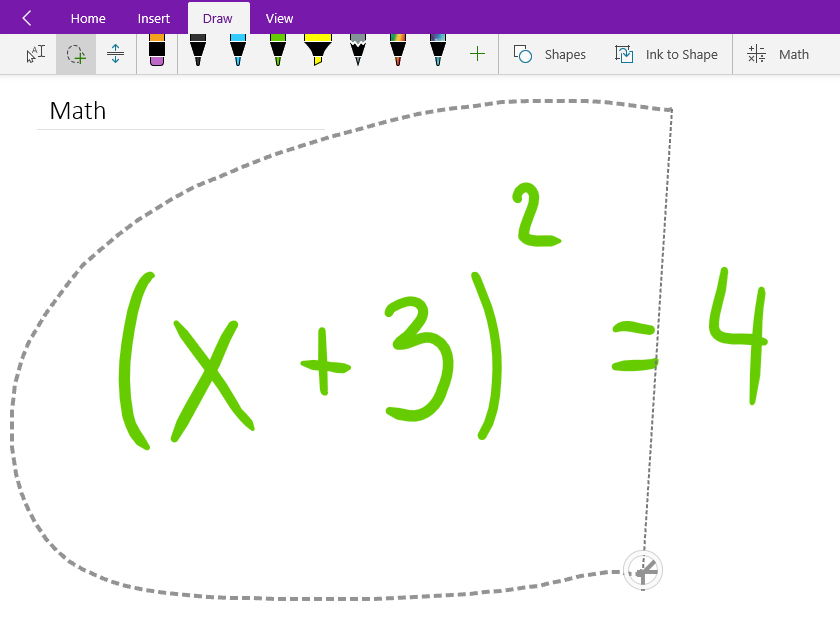Enable the Insert Space tool
840x620 pixels.
[115, 53]
